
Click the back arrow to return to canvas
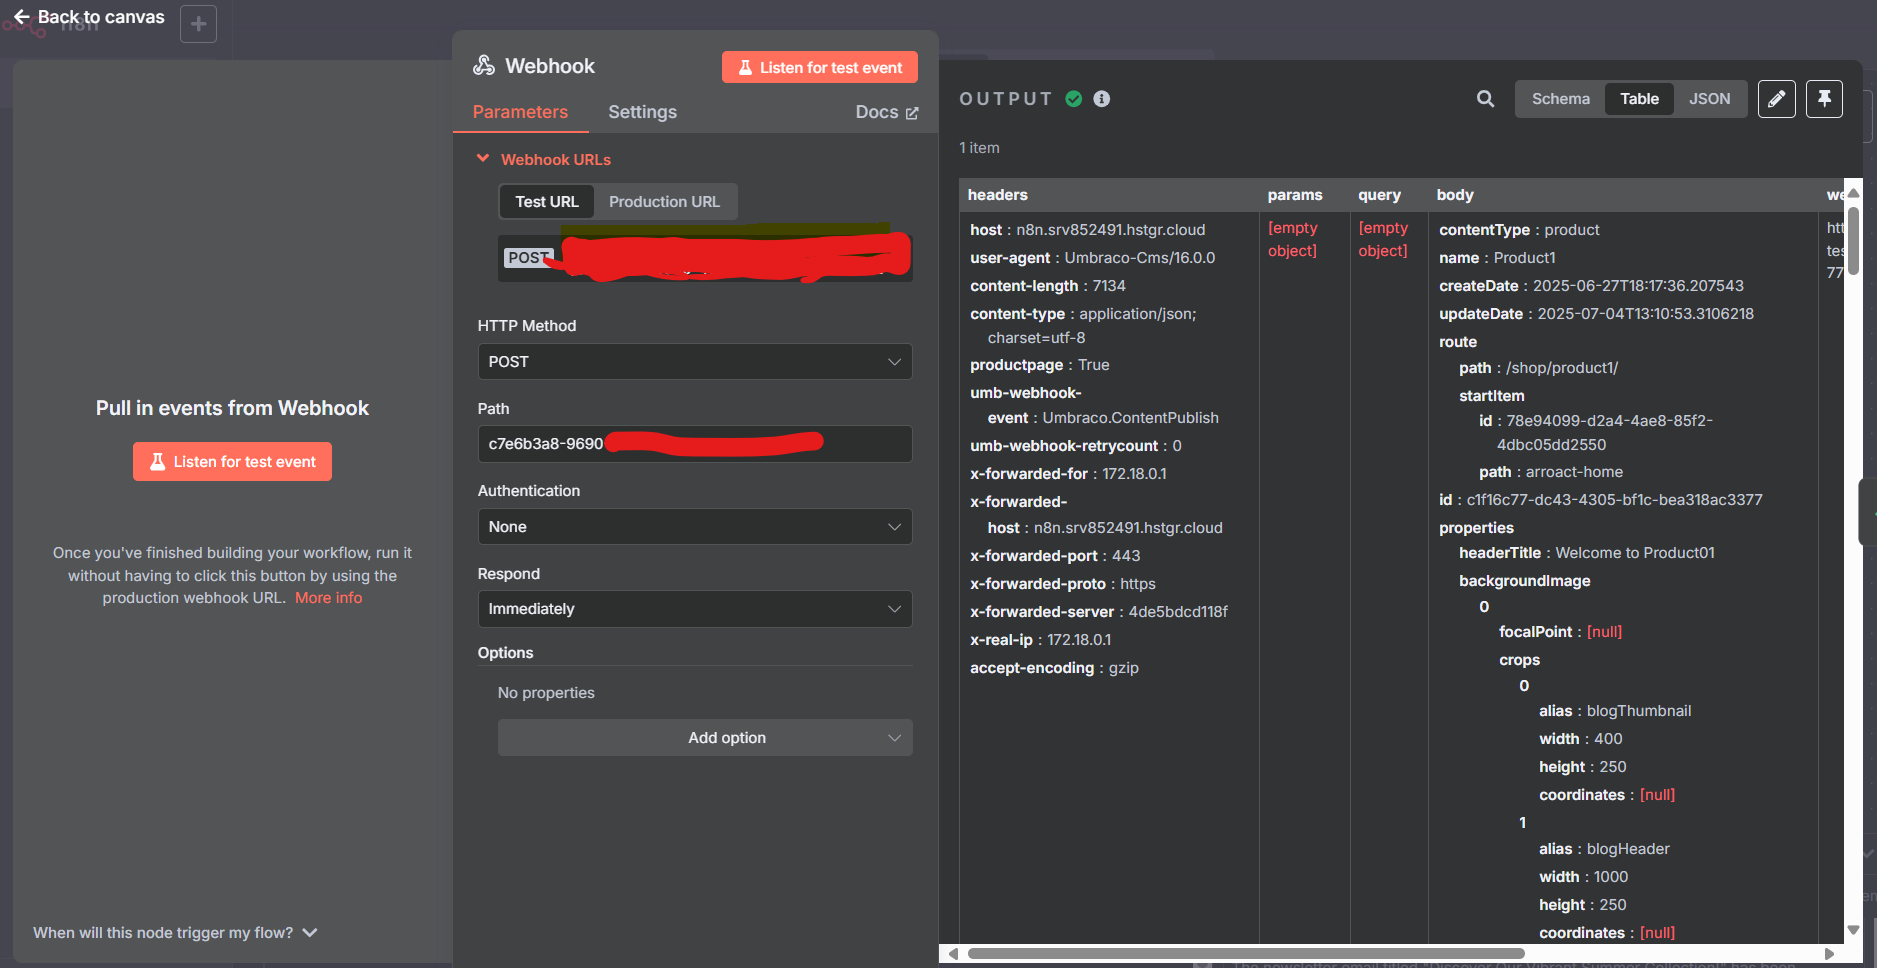pos(21,16)
